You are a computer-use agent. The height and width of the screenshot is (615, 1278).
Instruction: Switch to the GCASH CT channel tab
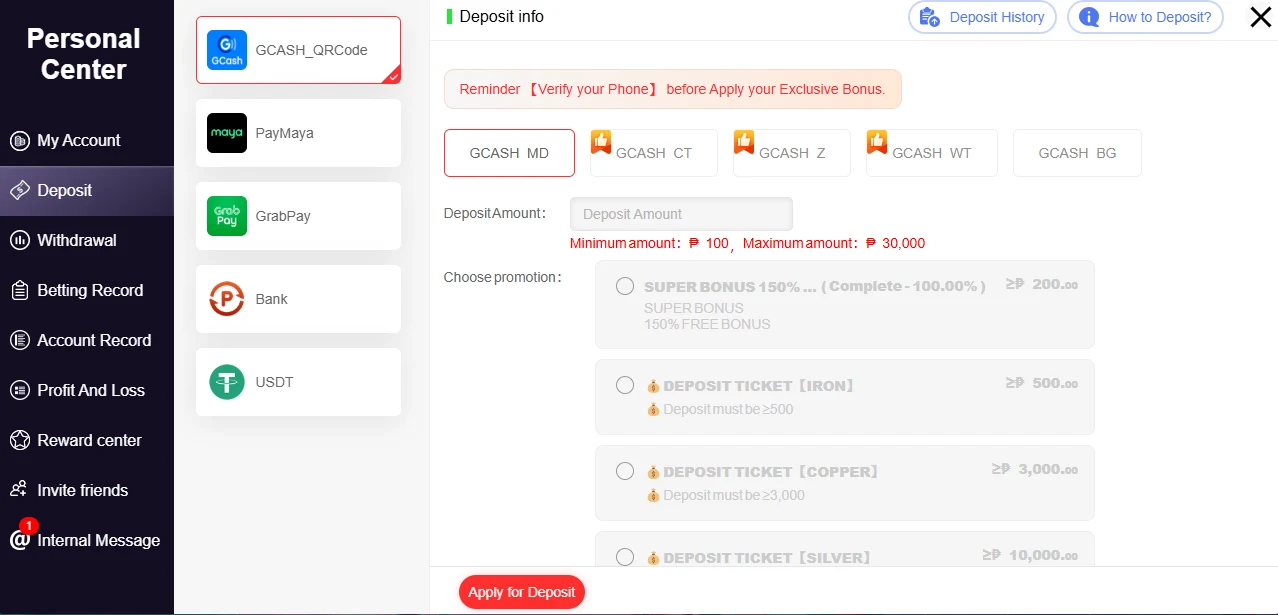[x=653, y=153]
